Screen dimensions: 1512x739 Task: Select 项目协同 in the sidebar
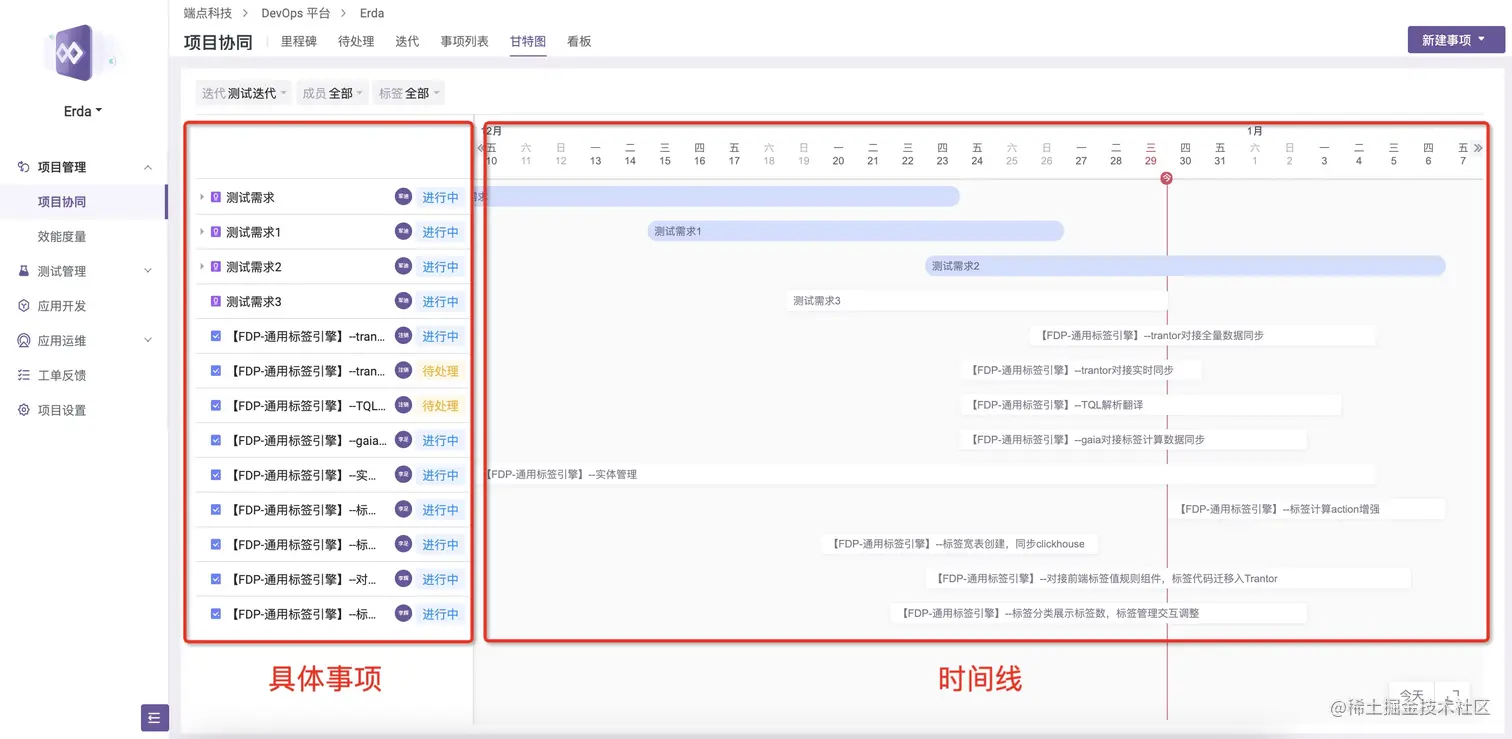(62, 202)
